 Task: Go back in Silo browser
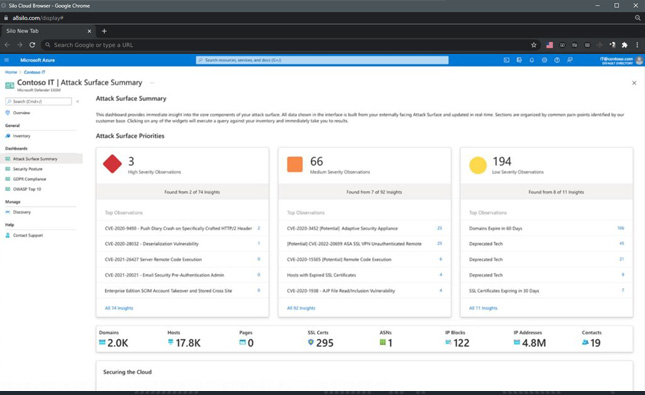click(7, 45)
